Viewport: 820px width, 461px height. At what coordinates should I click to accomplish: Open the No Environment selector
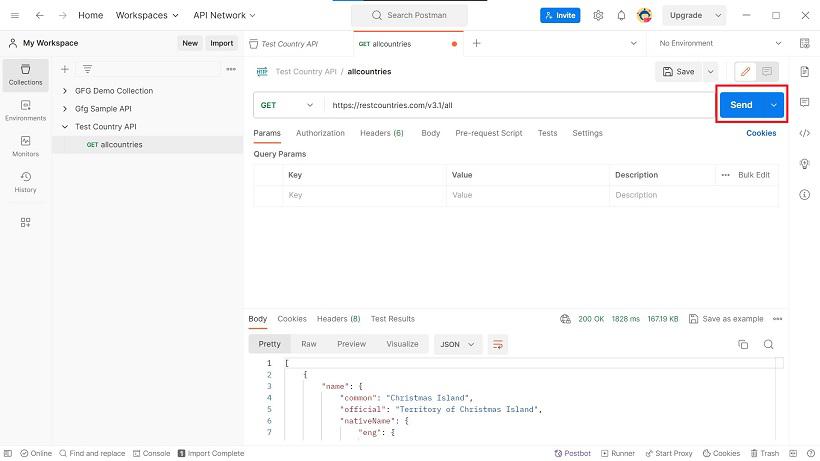coord(720,43)
